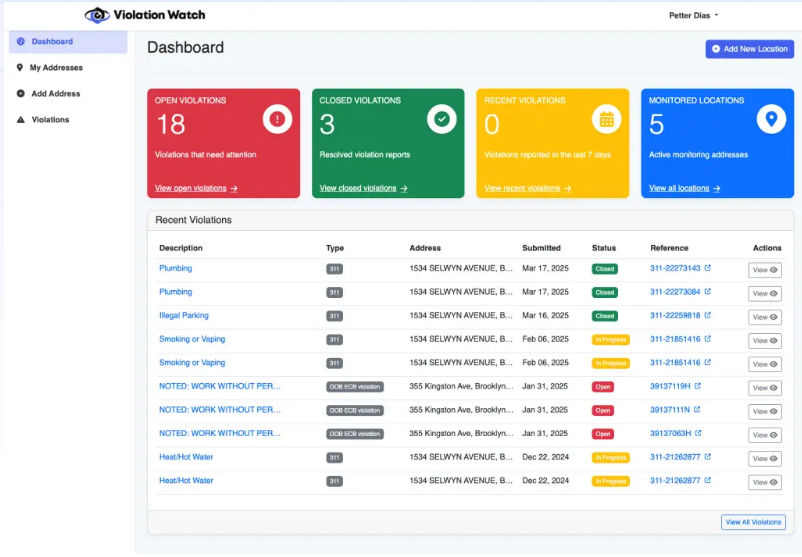Open external link icon next to 311-22259818
Screen dimensions: 802x557
(707, 315)
